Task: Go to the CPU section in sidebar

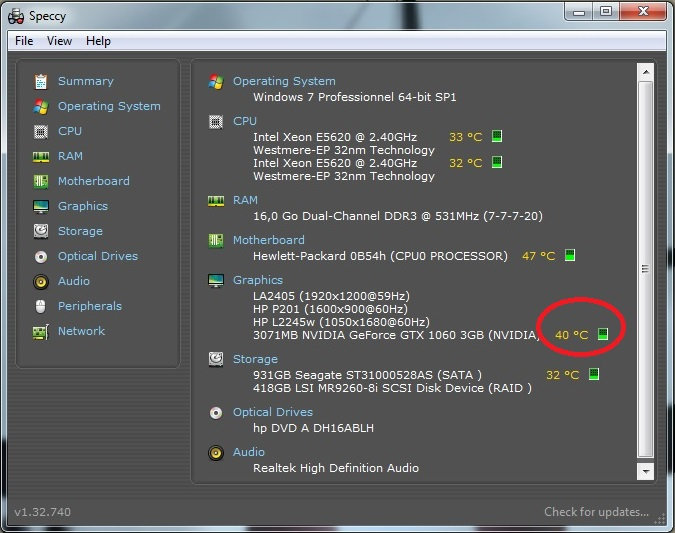Action: [x=70, y=131]
